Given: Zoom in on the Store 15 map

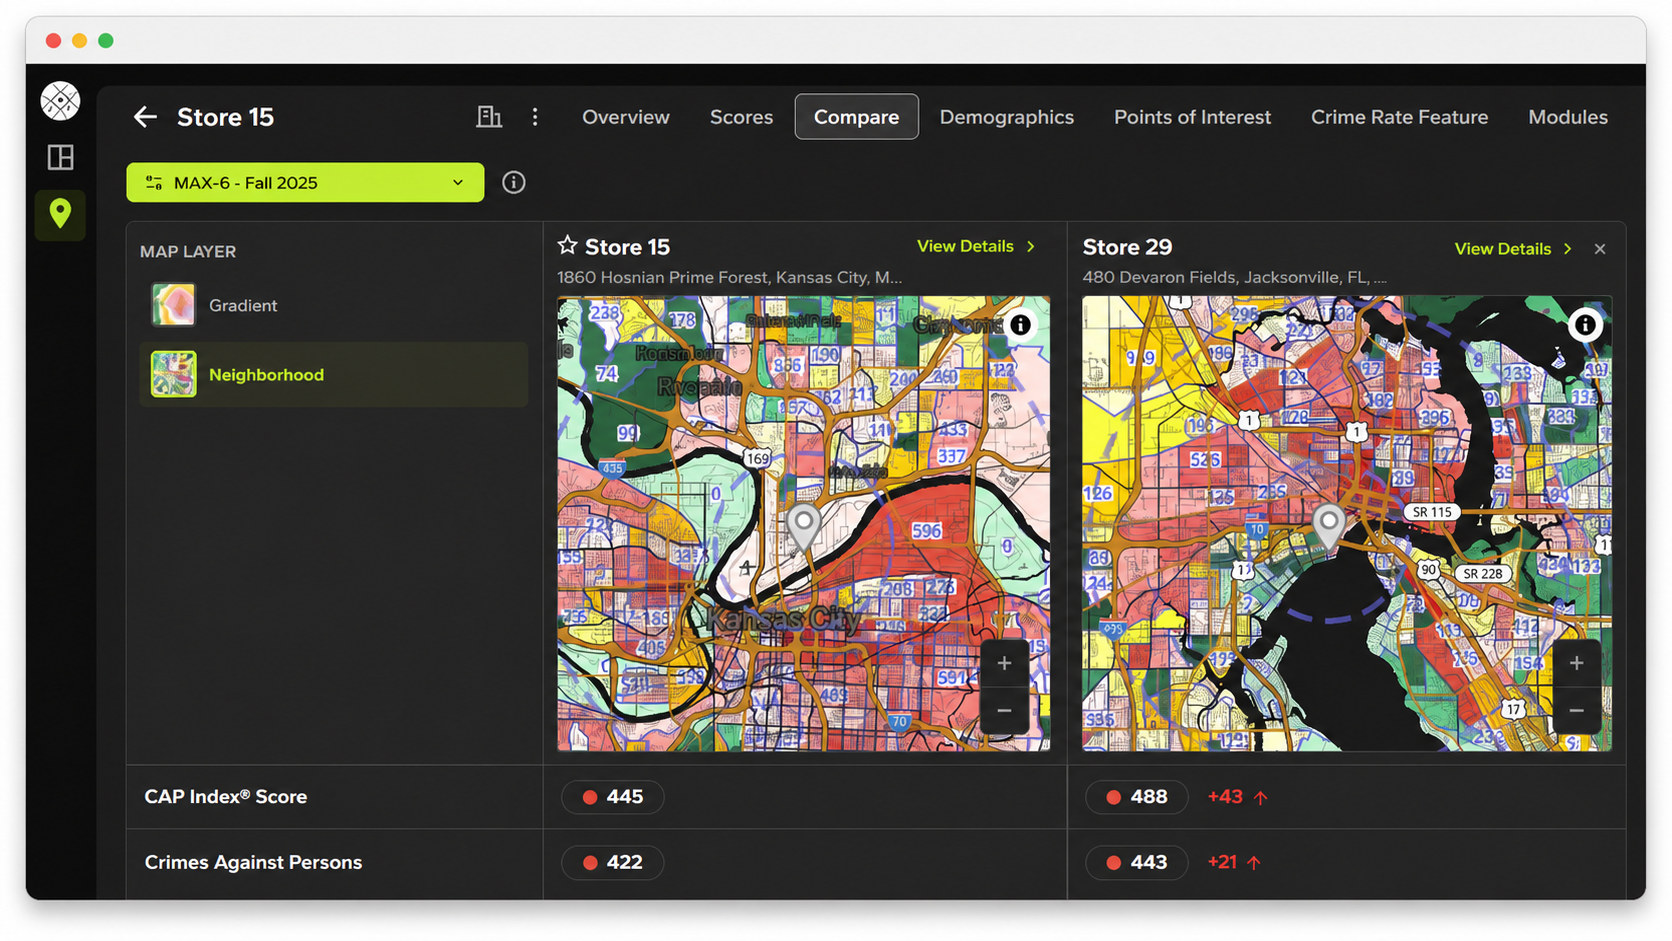Looking at the screenshot, I should (1005, 662).
